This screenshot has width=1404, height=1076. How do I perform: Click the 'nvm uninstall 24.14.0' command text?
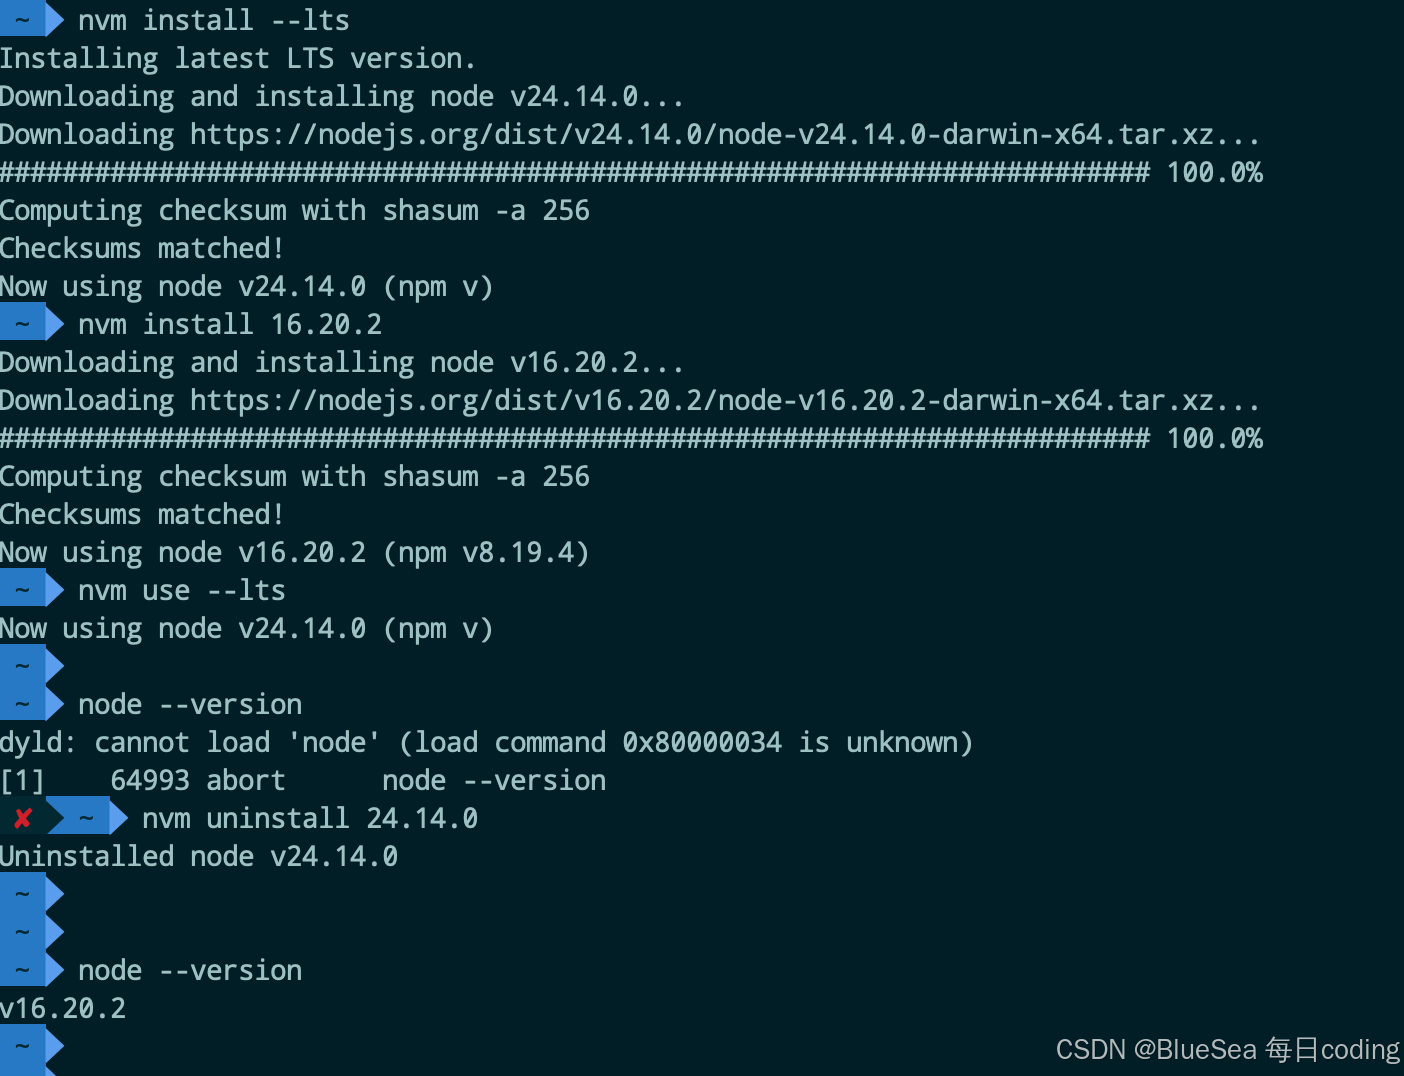coord(310,819)
